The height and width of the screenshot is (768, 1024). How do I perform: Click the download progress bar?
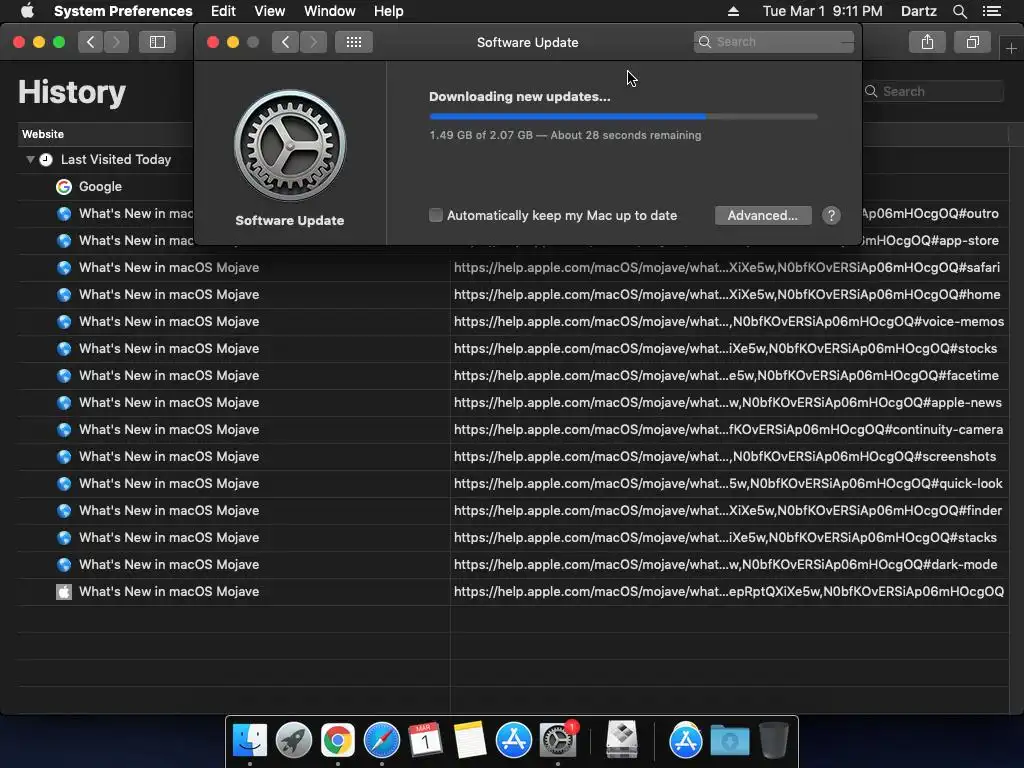point(623,117)
